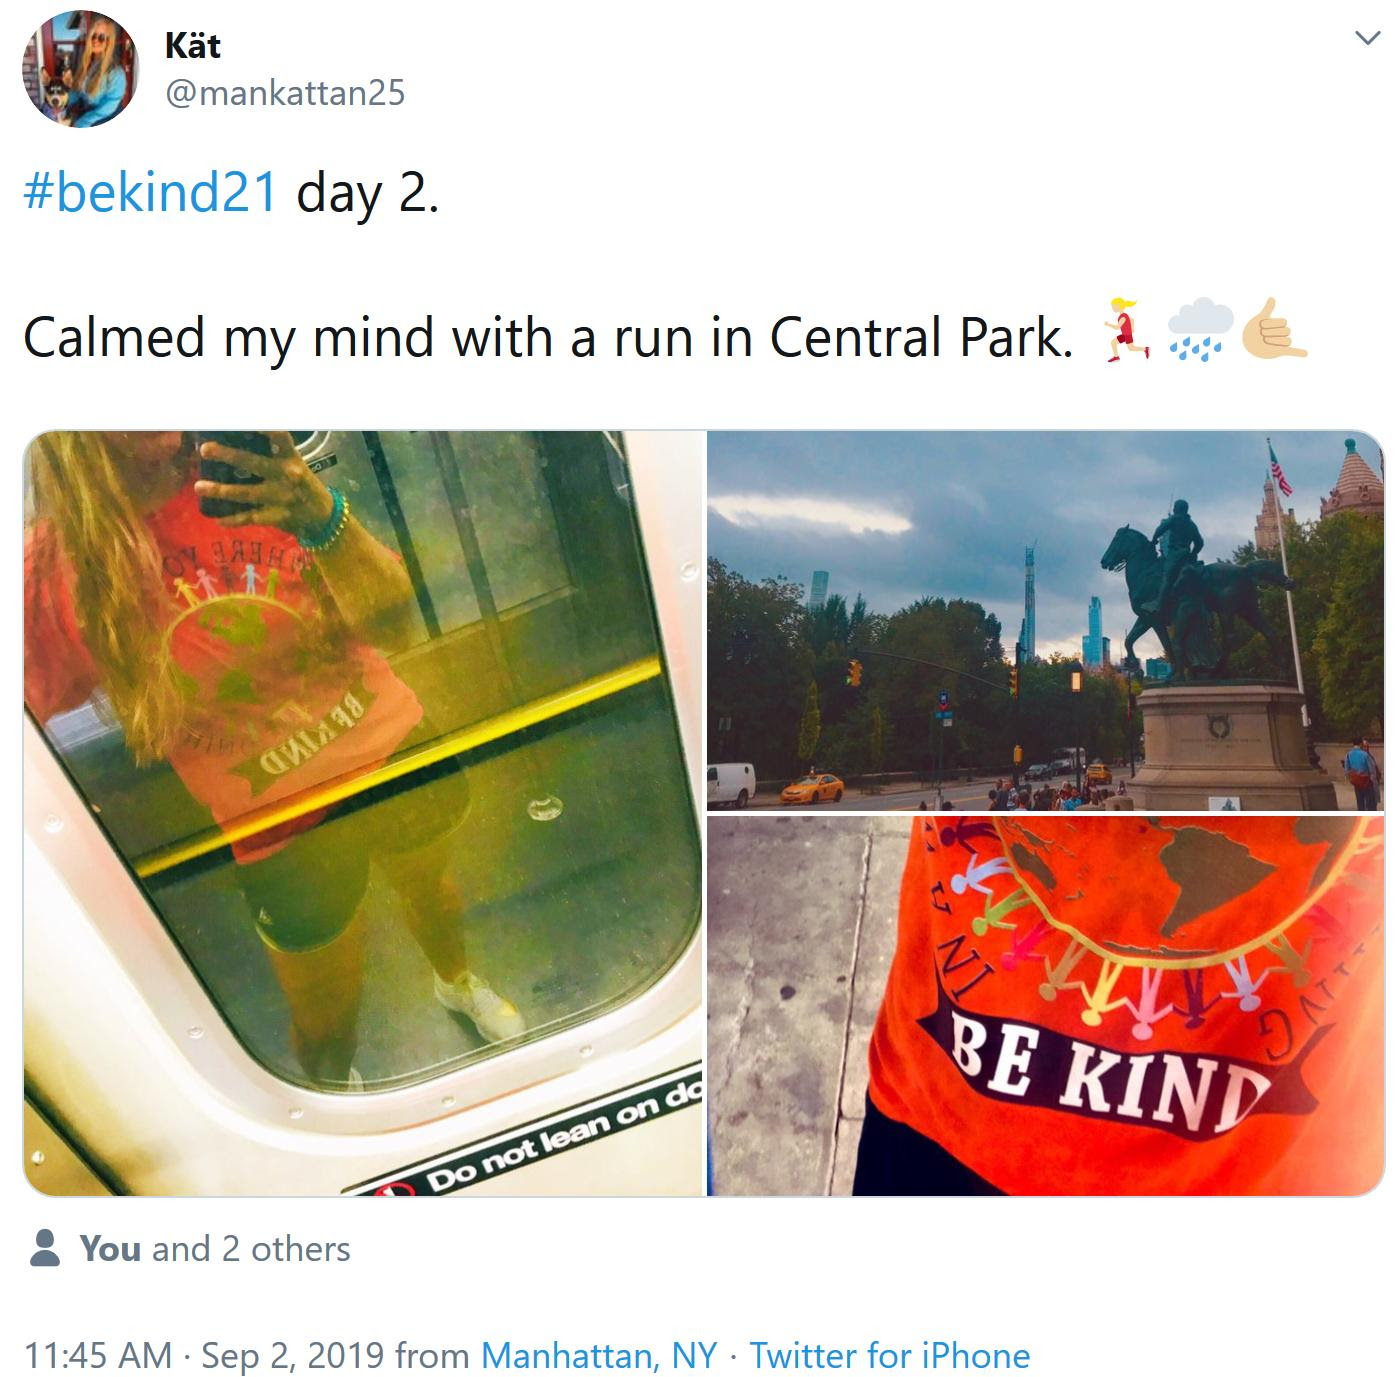Click the call-me hand emoji

pos(1273,330)
